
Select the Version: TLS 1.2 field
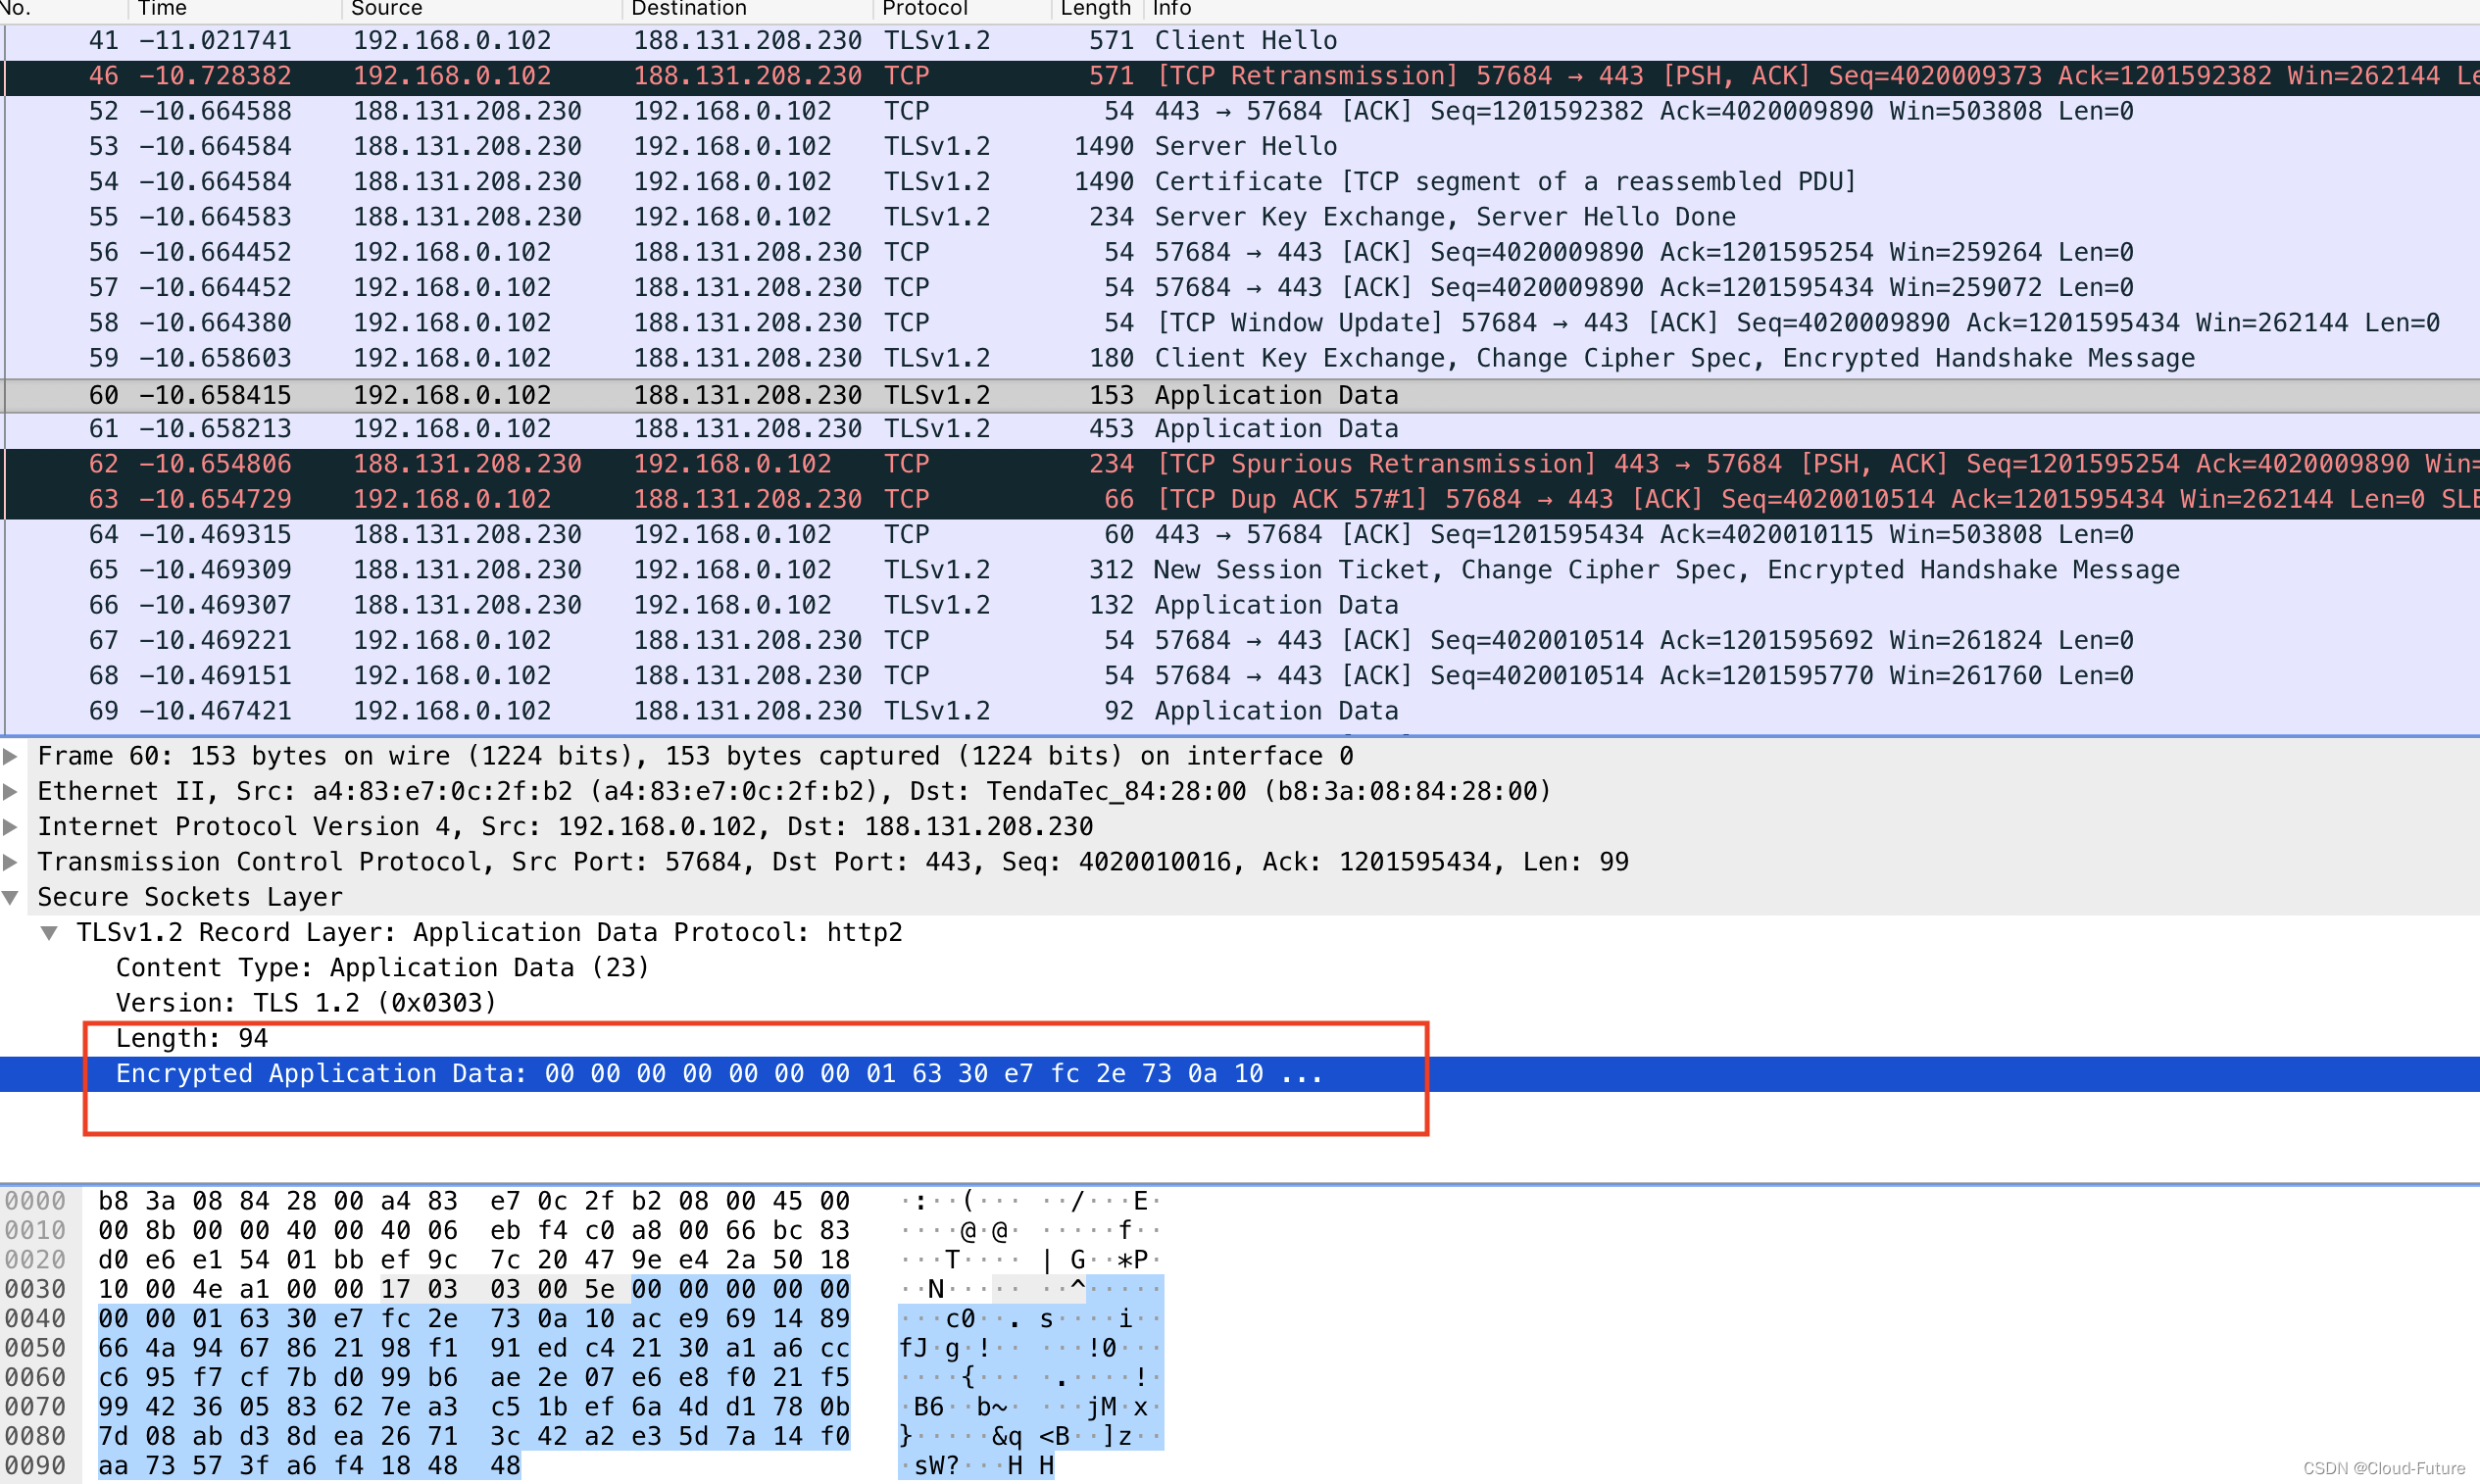[x=305, y=1002]
